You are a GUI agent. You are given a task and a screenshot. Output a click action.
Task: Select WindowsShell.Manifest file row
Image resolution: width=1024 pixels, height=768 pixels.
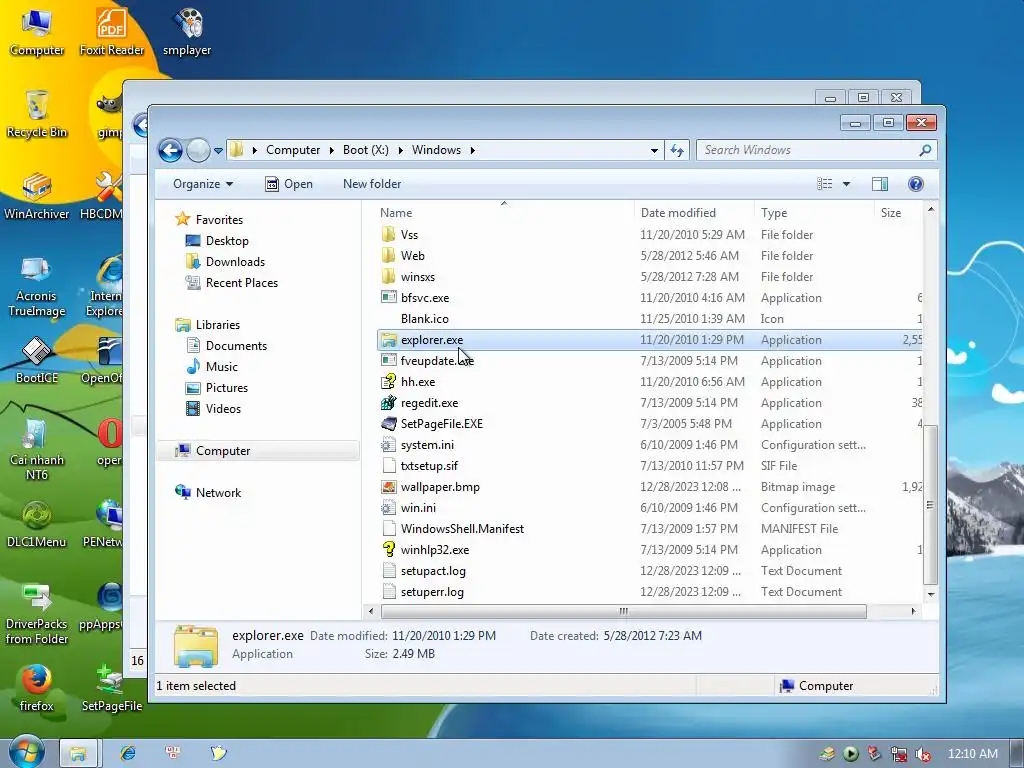click(650, 529)
